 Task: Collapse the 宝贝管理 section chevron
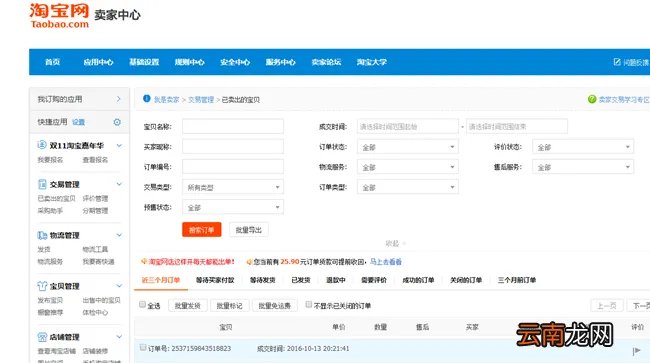119,286
